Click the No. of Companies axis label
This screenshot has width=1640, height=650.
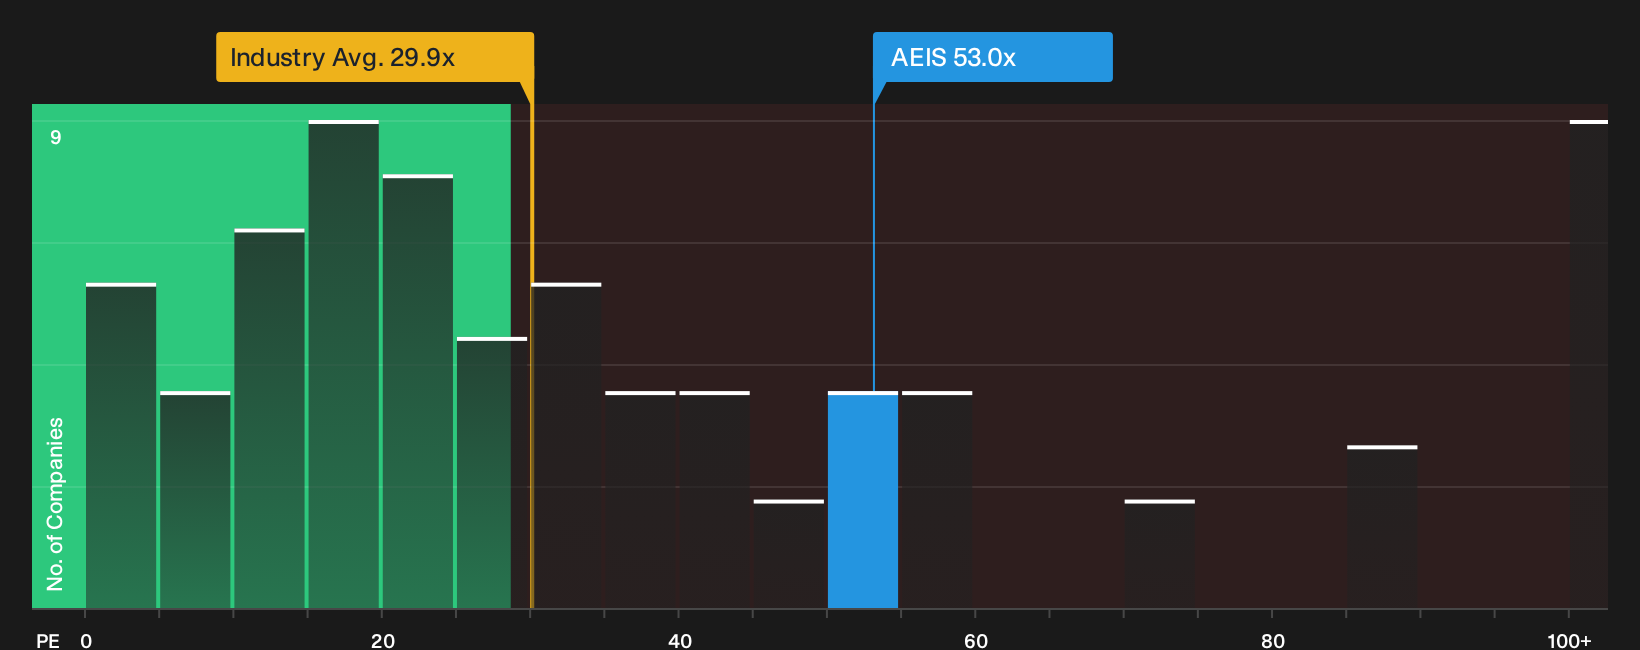(55, 504)
